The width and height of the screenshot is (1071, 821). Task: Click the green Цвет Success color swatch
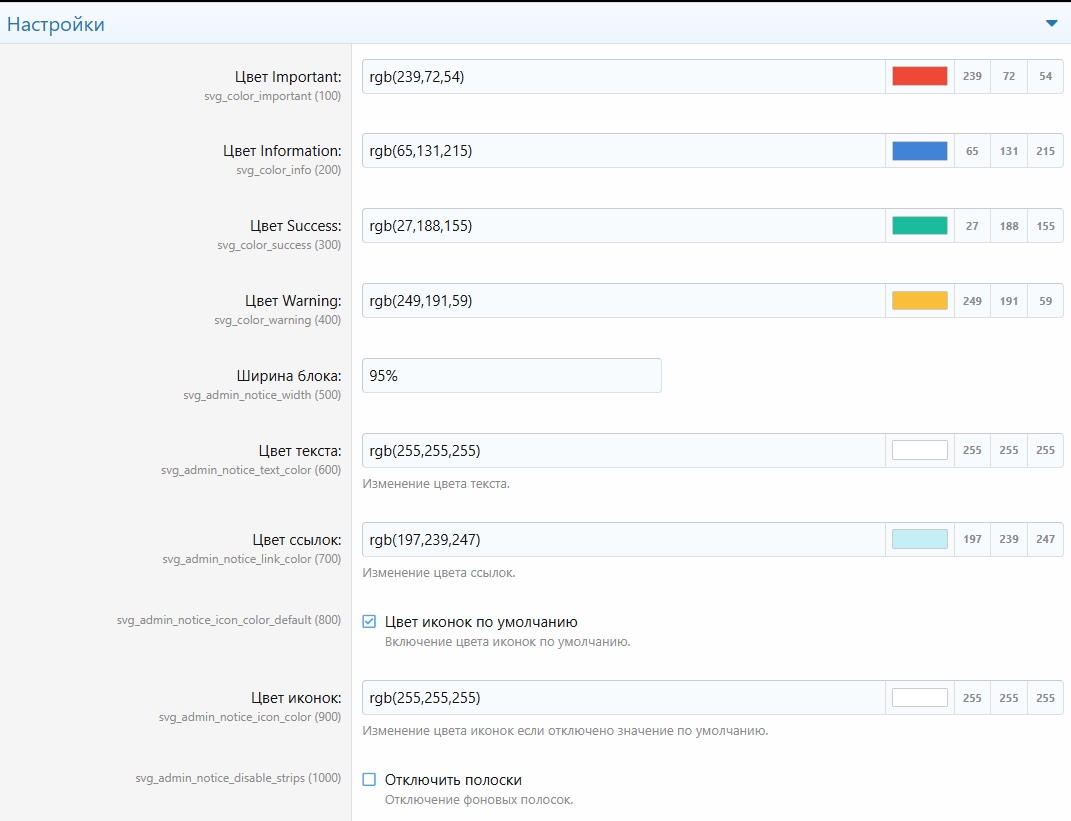pyautogui.click(x=919, y=226)
